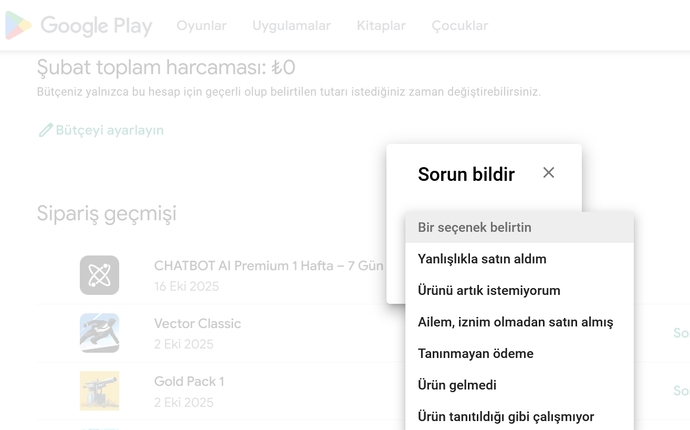Image resolution: width=690 pixels, height=430 pixels.
Task: Close the Sorun bildir dialog
Action: [x=548, y=173]
